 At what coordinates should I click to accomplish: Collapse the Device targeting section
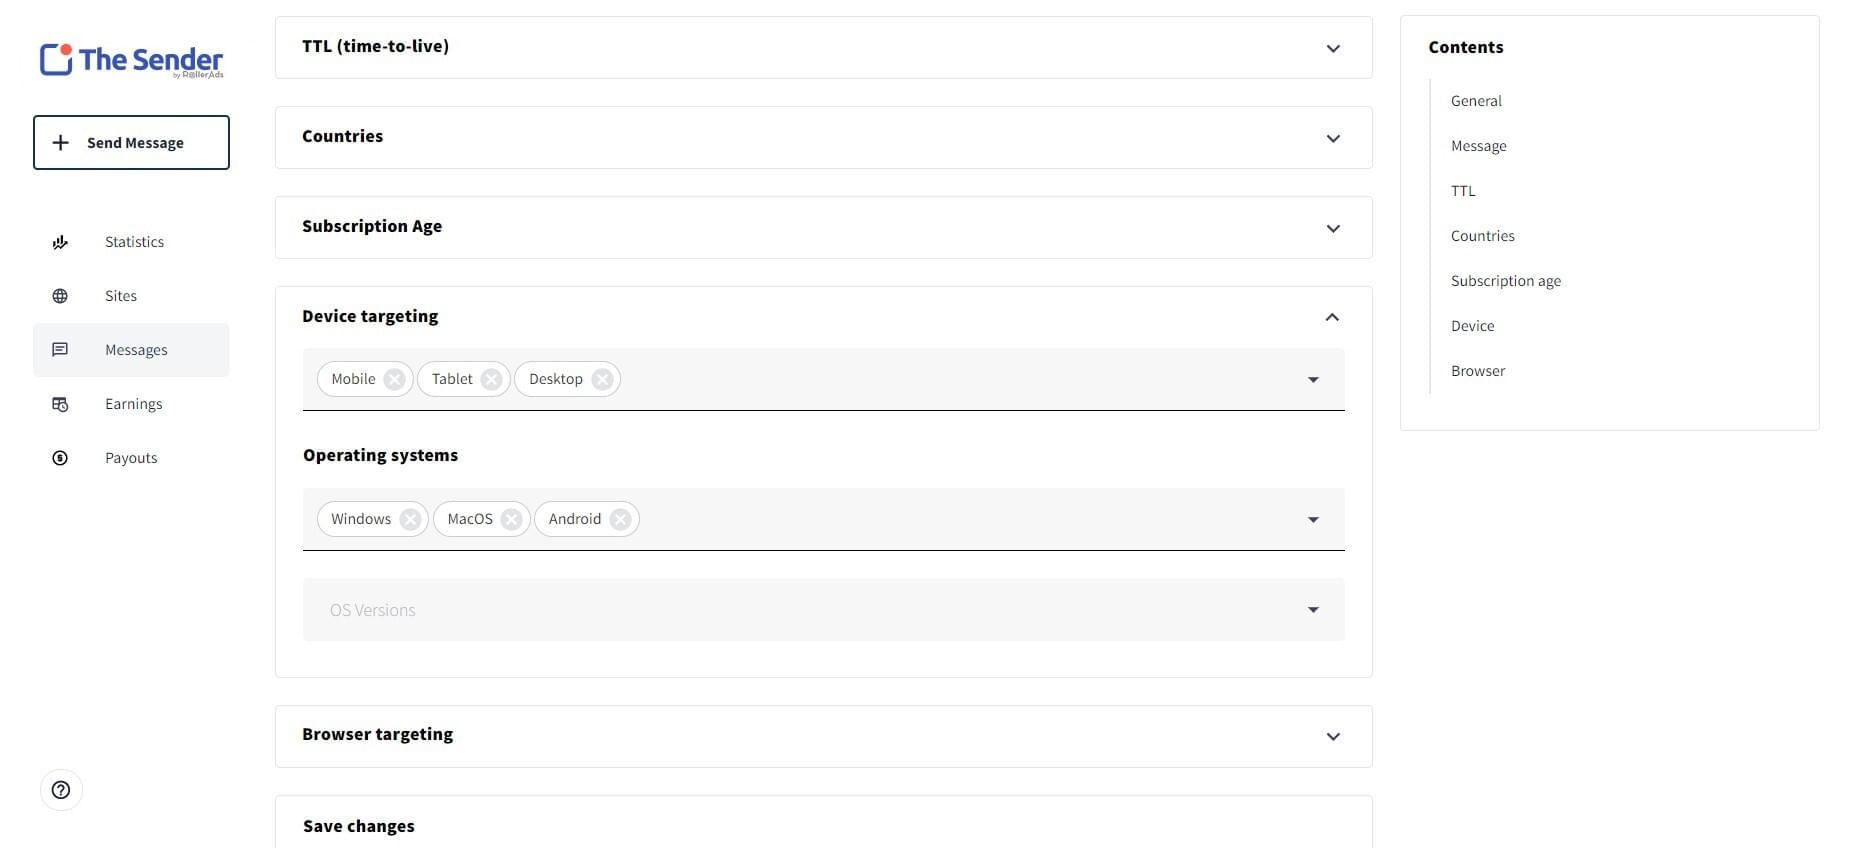[1332, 317]
